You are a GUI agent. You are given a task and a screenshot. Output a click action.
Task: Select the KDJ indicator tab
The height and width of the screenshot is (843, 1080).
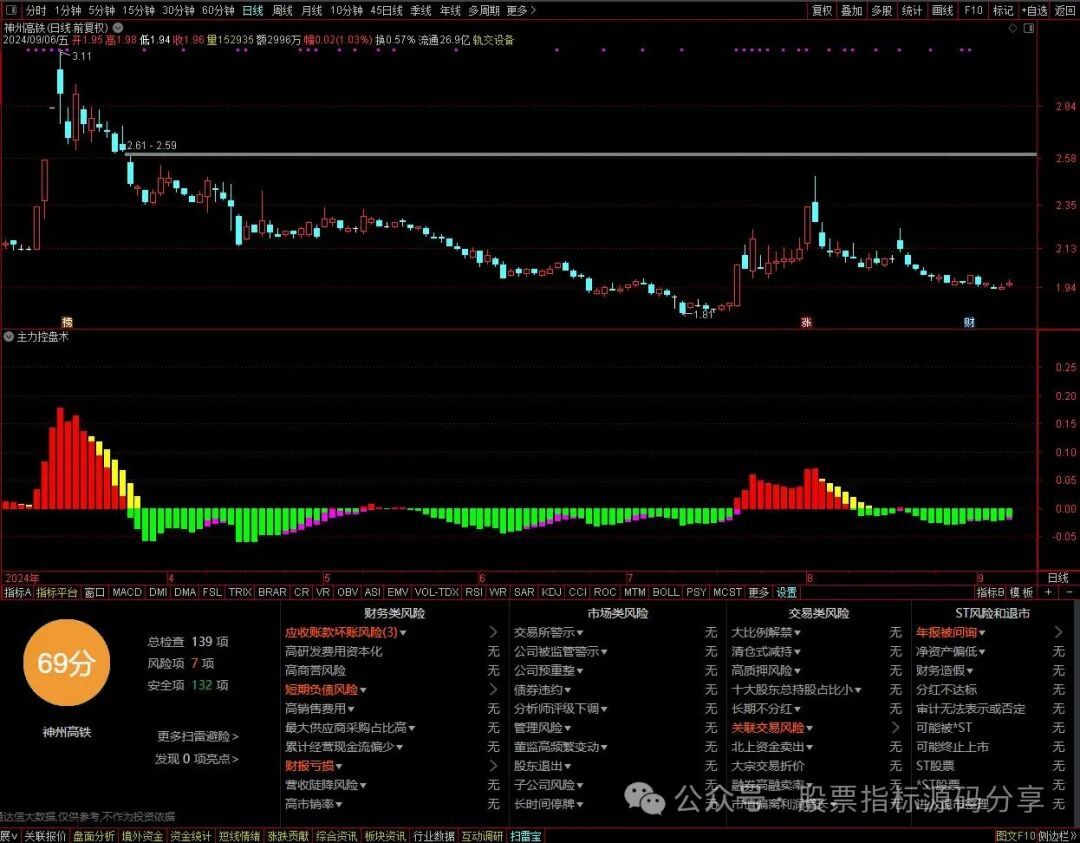click(551, 592)
